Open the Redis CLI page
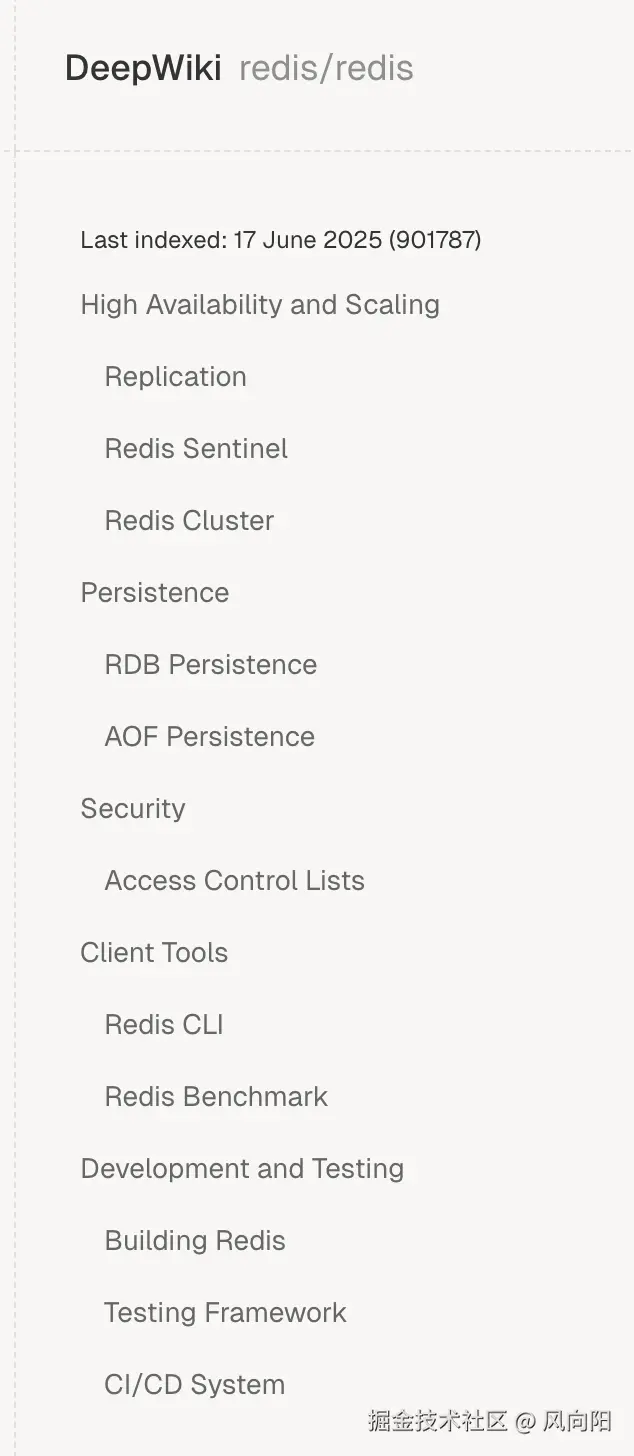 (x=164, y=1024)
